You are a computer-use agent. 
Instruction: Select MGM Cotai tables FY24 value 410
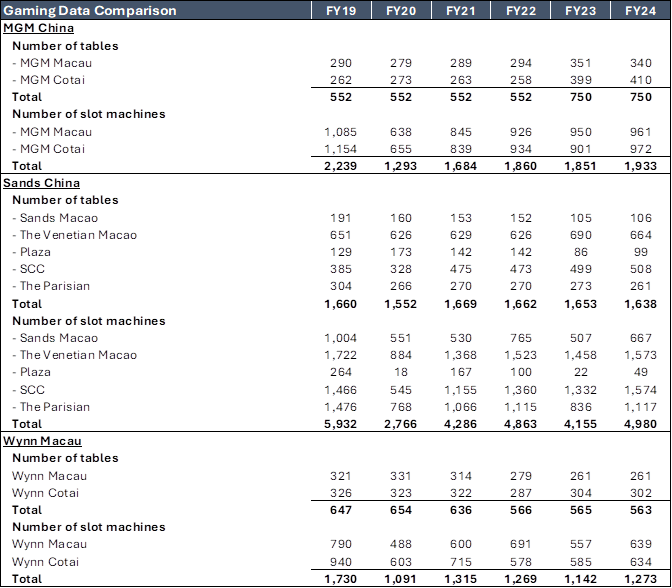click(641, 80)
